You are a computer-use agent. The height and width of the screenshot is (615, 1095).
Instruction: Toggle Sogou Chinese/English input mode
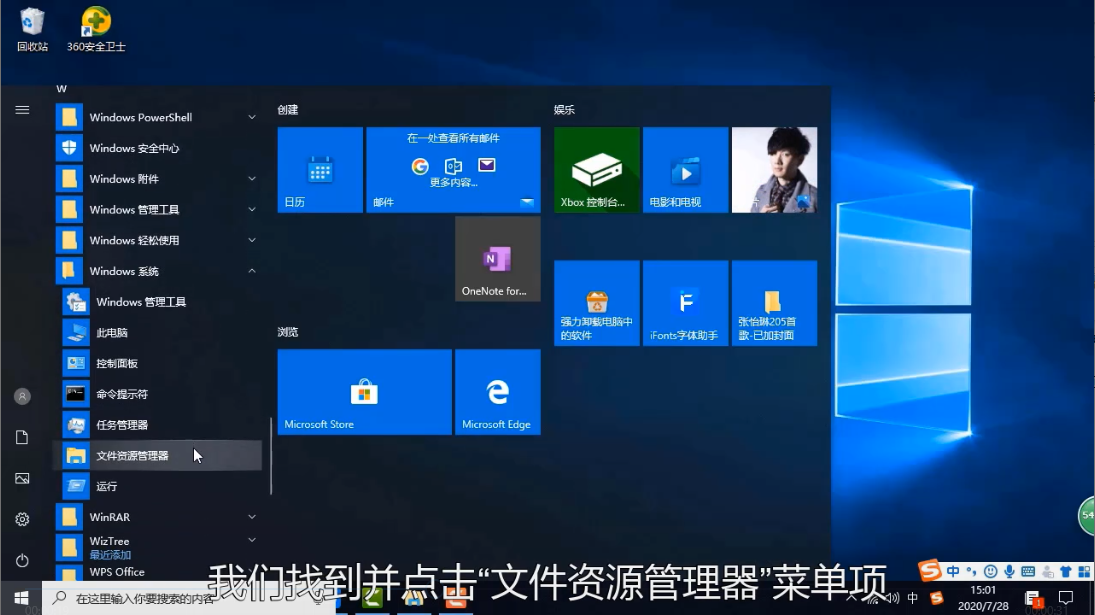click(x=953, y=572)
